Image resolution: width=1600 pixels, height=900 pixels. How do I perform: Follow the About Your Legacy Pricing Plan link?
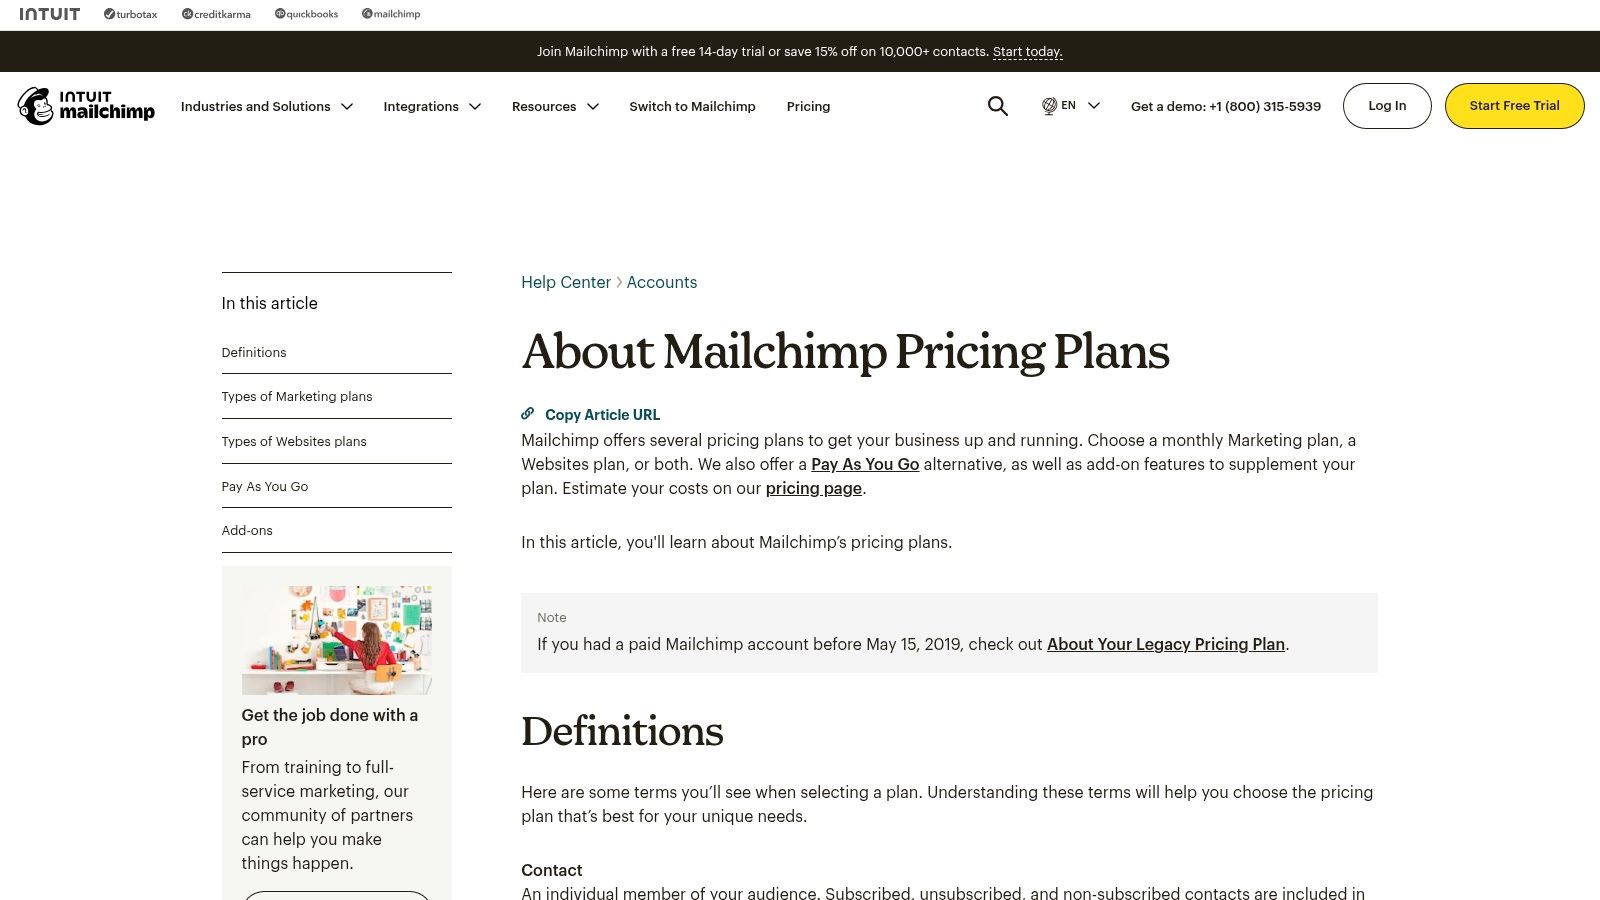tap(1166, 644)
